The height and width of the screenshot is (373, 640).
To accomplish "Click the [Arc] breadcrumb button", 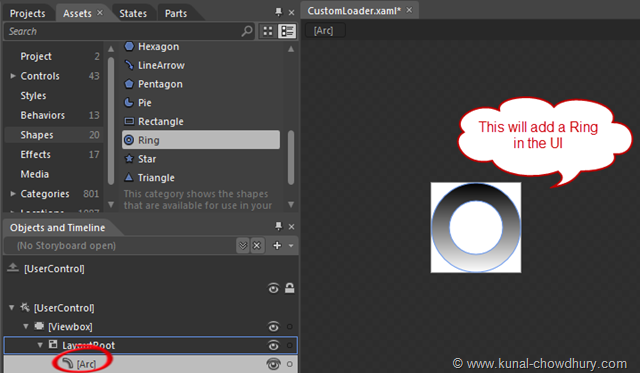I will point(324,31).
